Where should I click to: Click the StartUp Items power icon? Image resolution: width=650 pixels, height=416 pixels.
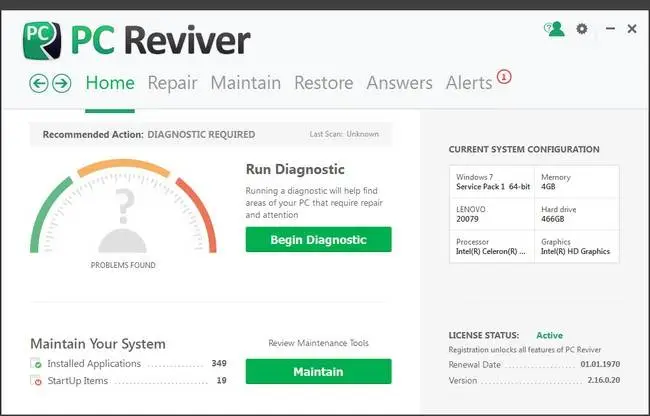click(x=36, y=380)
